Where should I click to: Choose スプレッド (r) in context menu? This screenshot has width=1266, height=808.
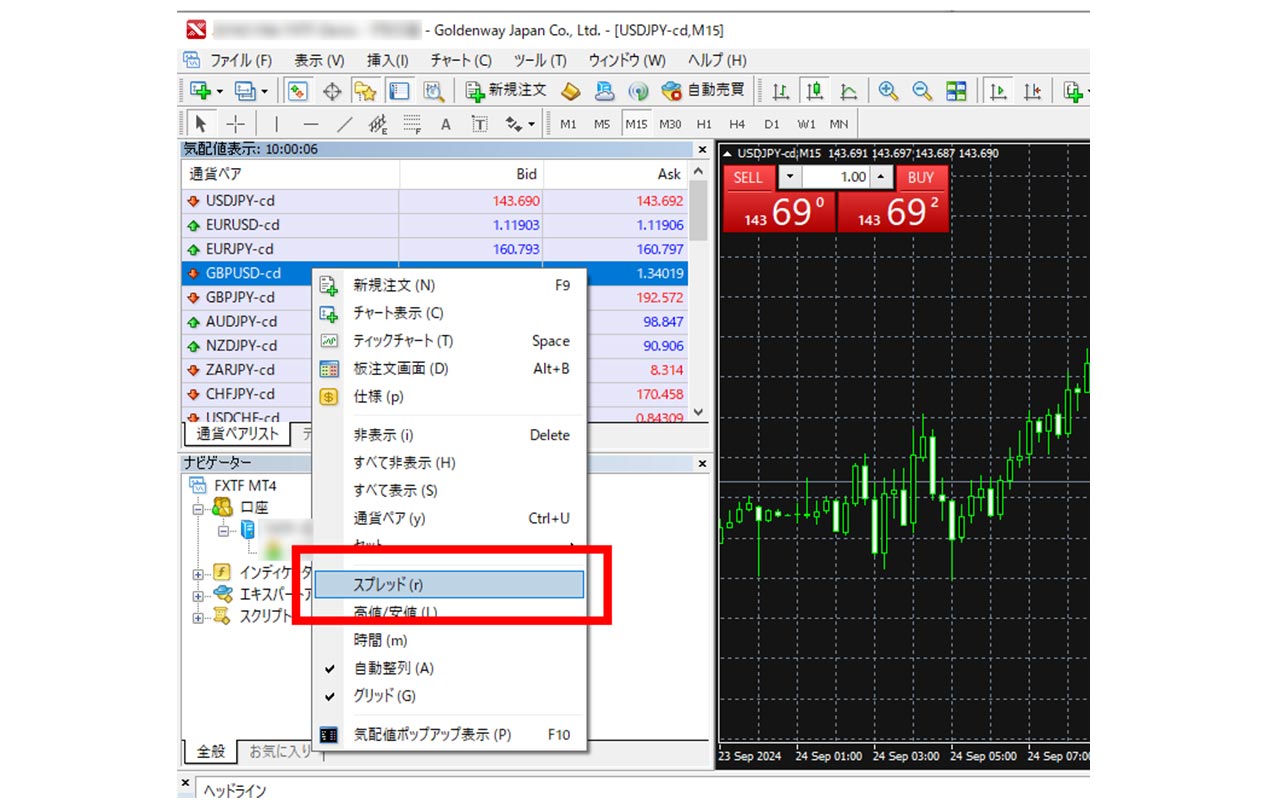(449, 585)
